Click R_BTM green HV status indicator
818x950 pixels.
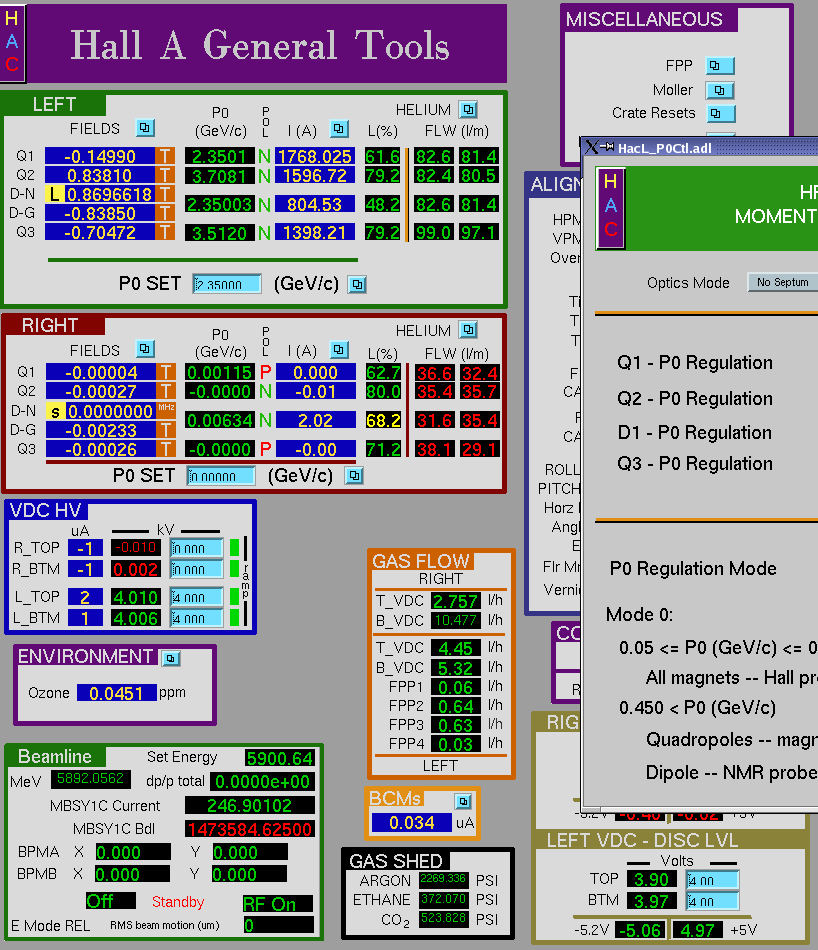pyautogui.click(x=234, y=569)
